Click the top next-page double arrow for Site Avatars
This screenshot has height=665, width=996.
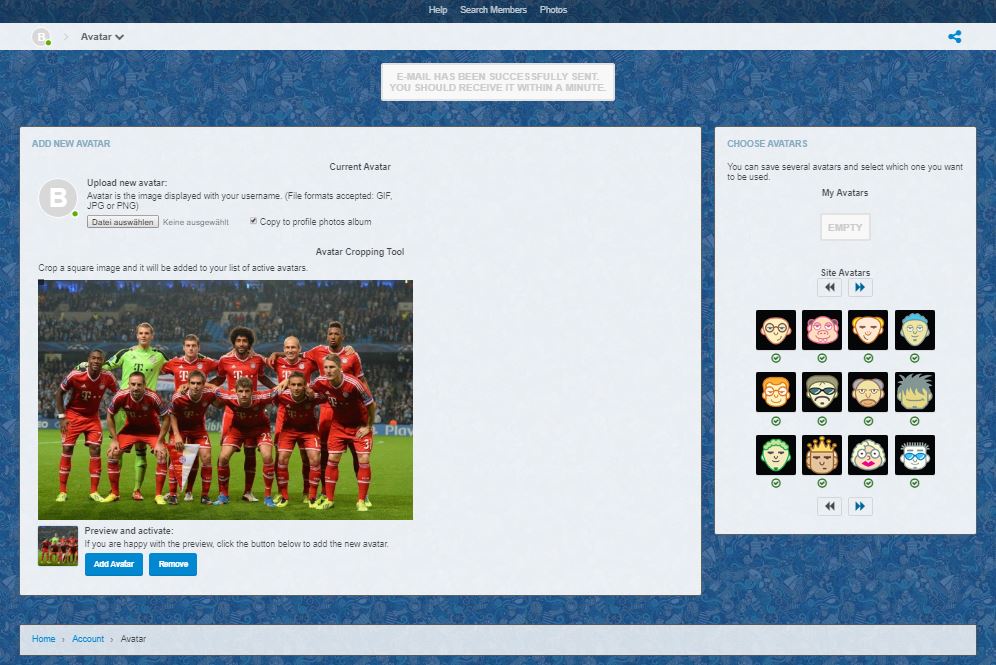(860, 287)
